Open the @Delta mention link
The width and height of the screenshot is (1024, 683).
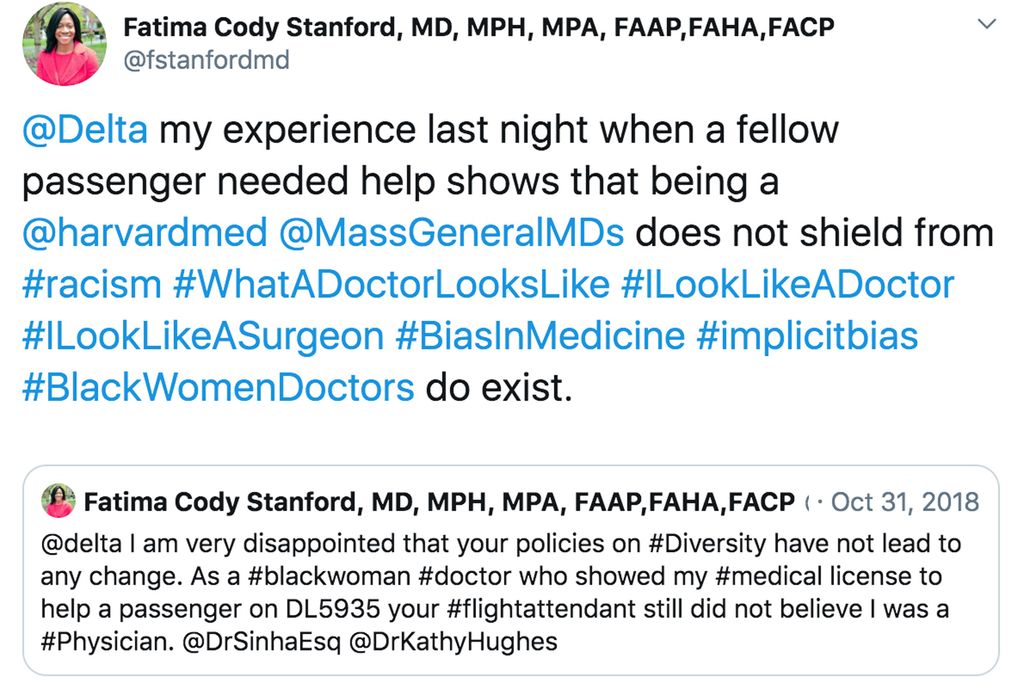[x=84, y=130]
